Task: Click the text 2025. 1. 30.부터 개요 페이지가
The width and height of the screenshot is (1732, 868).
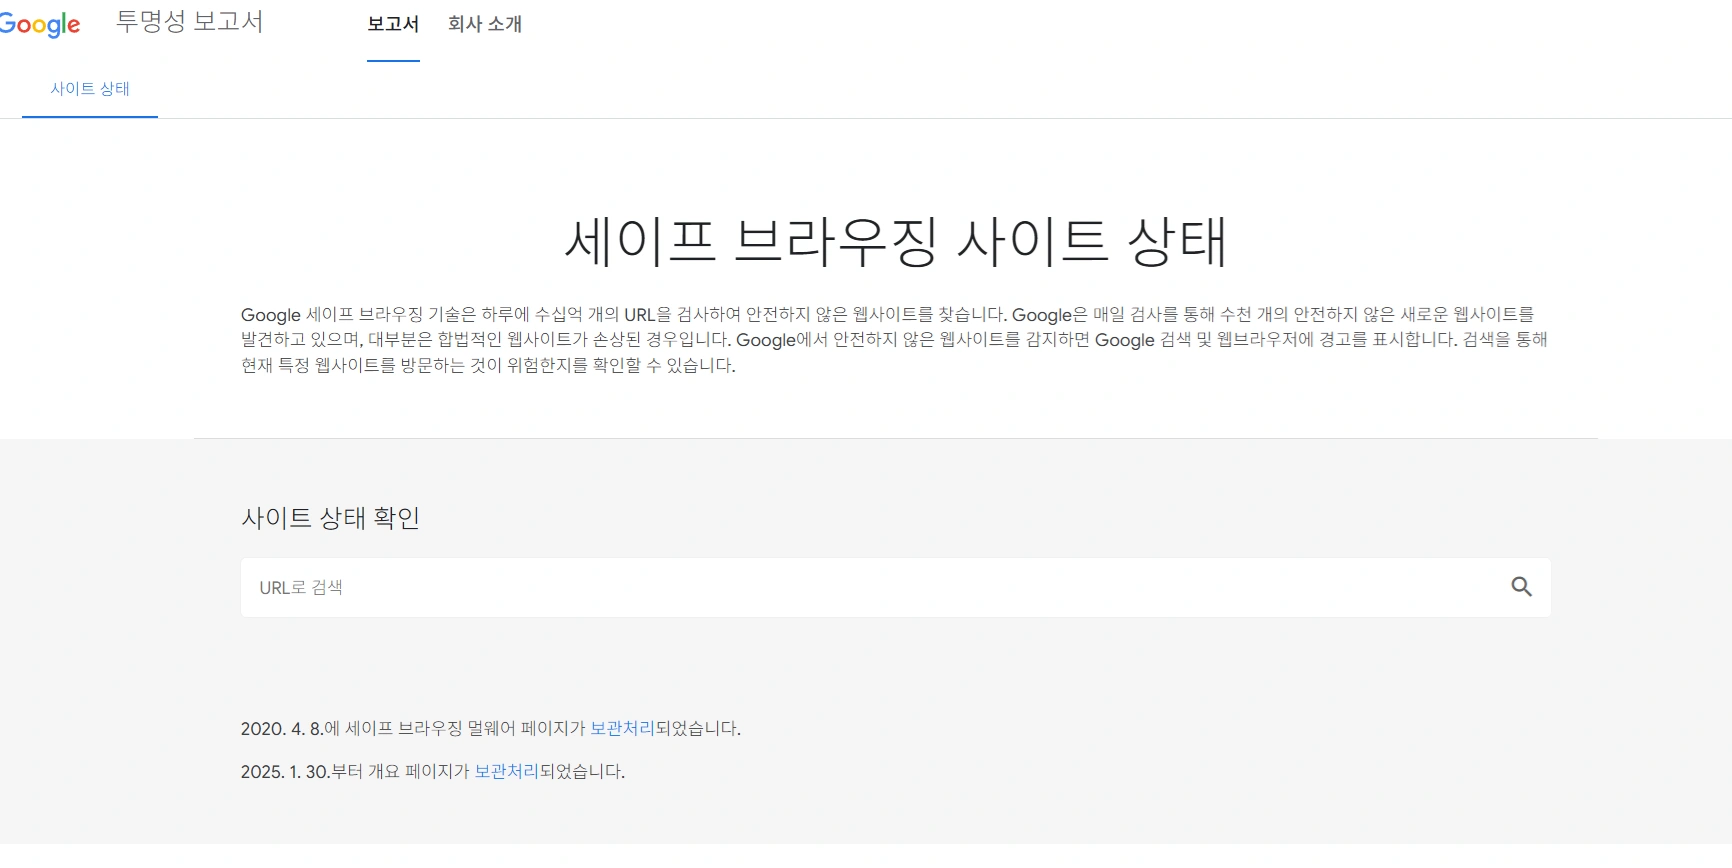Action: [355, 771]
